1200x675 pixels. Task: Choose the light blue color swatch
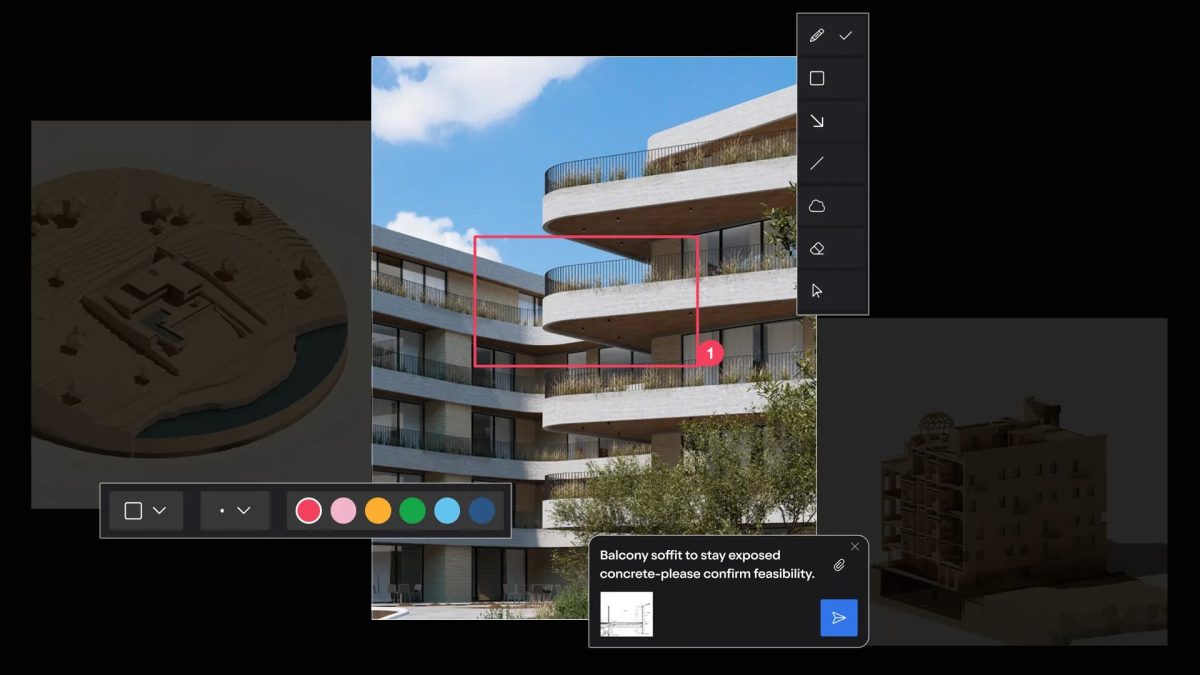(x=447, y=511)
